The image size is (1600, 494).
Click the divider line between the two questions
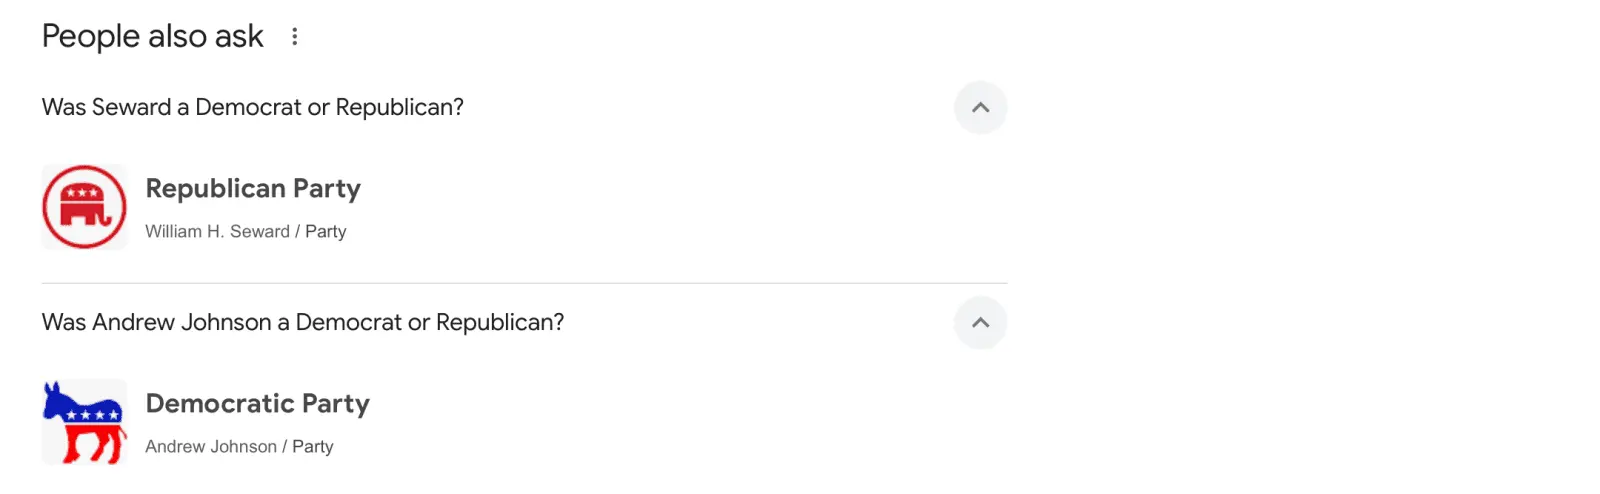click(x=524, y=283)
